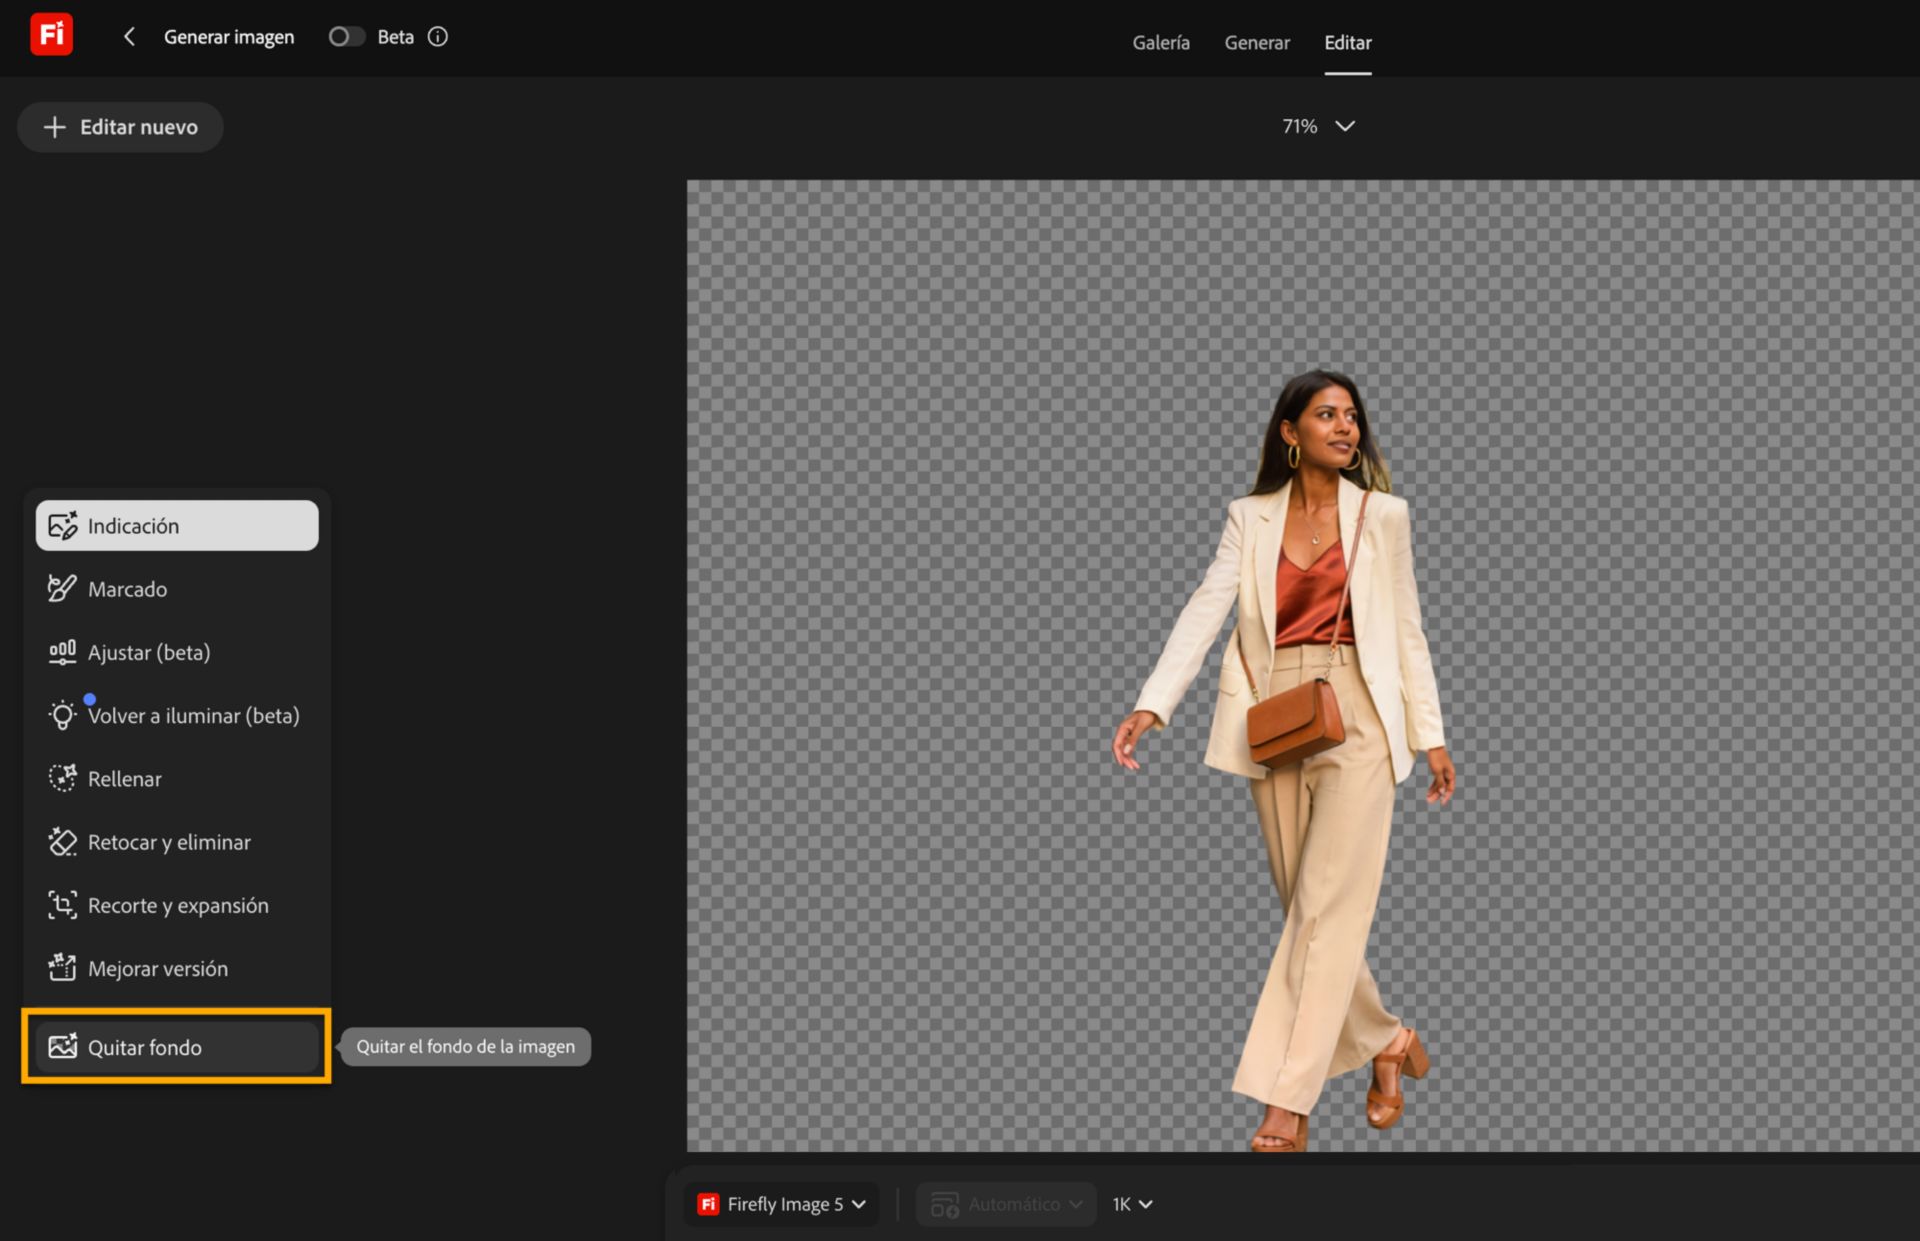This screenshot has height=1241, width=1920.
Task: Click the Adobe Firefly logo icon
Action: 51,35
